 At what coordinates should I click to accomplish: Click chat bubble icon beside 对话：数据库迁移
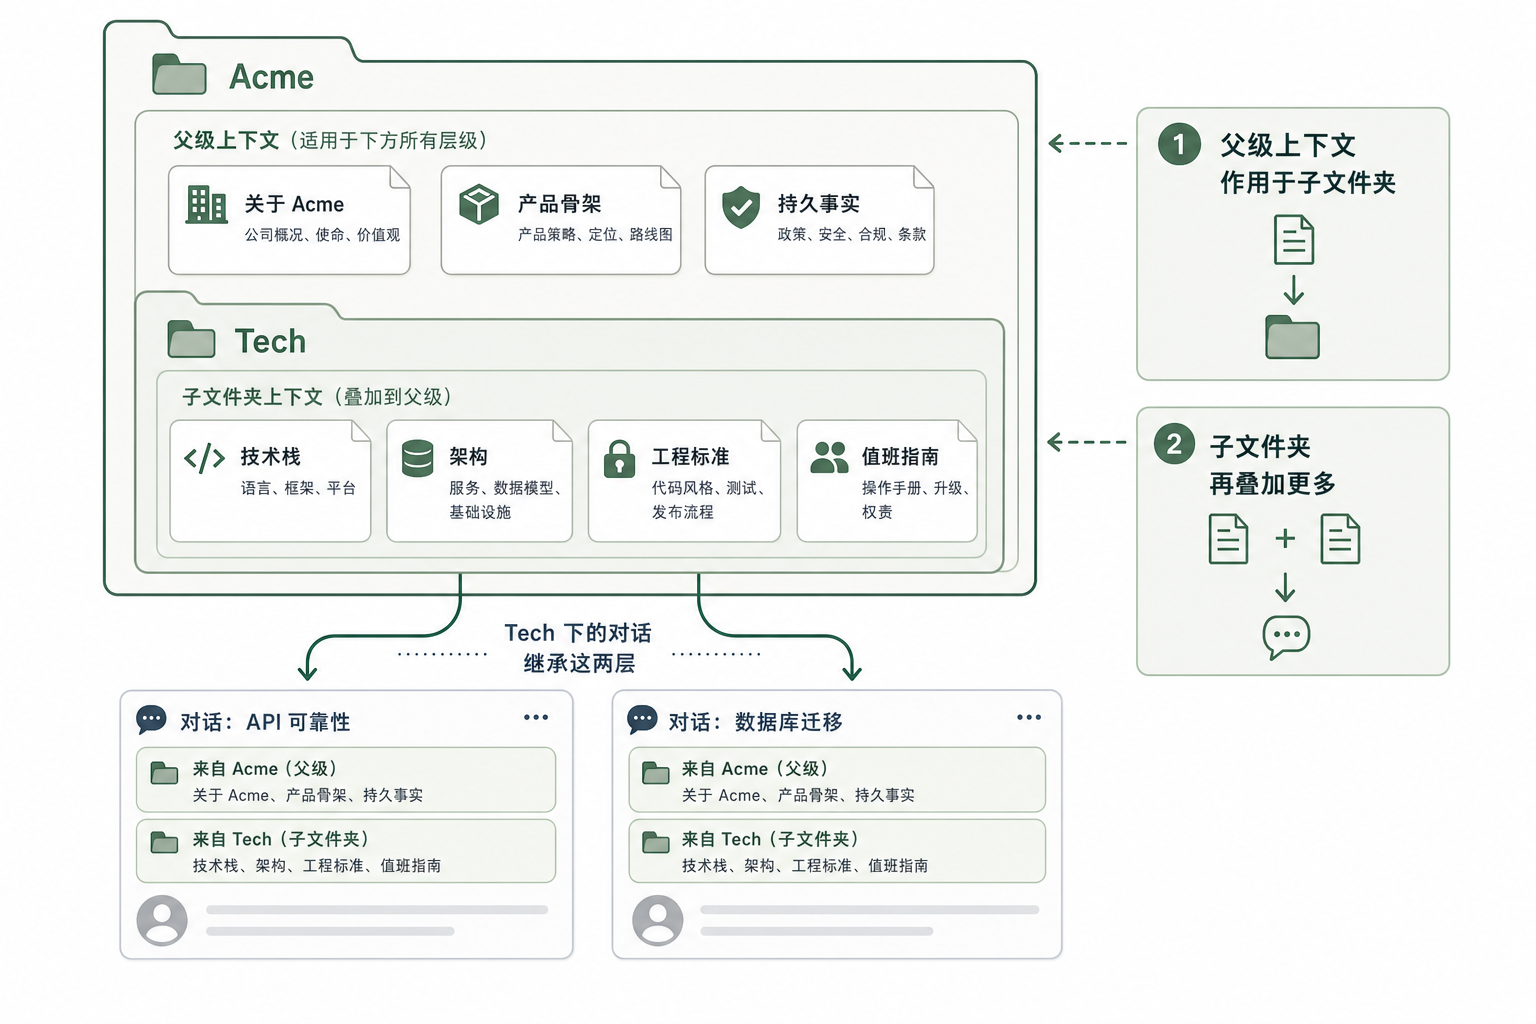(642, 719)
